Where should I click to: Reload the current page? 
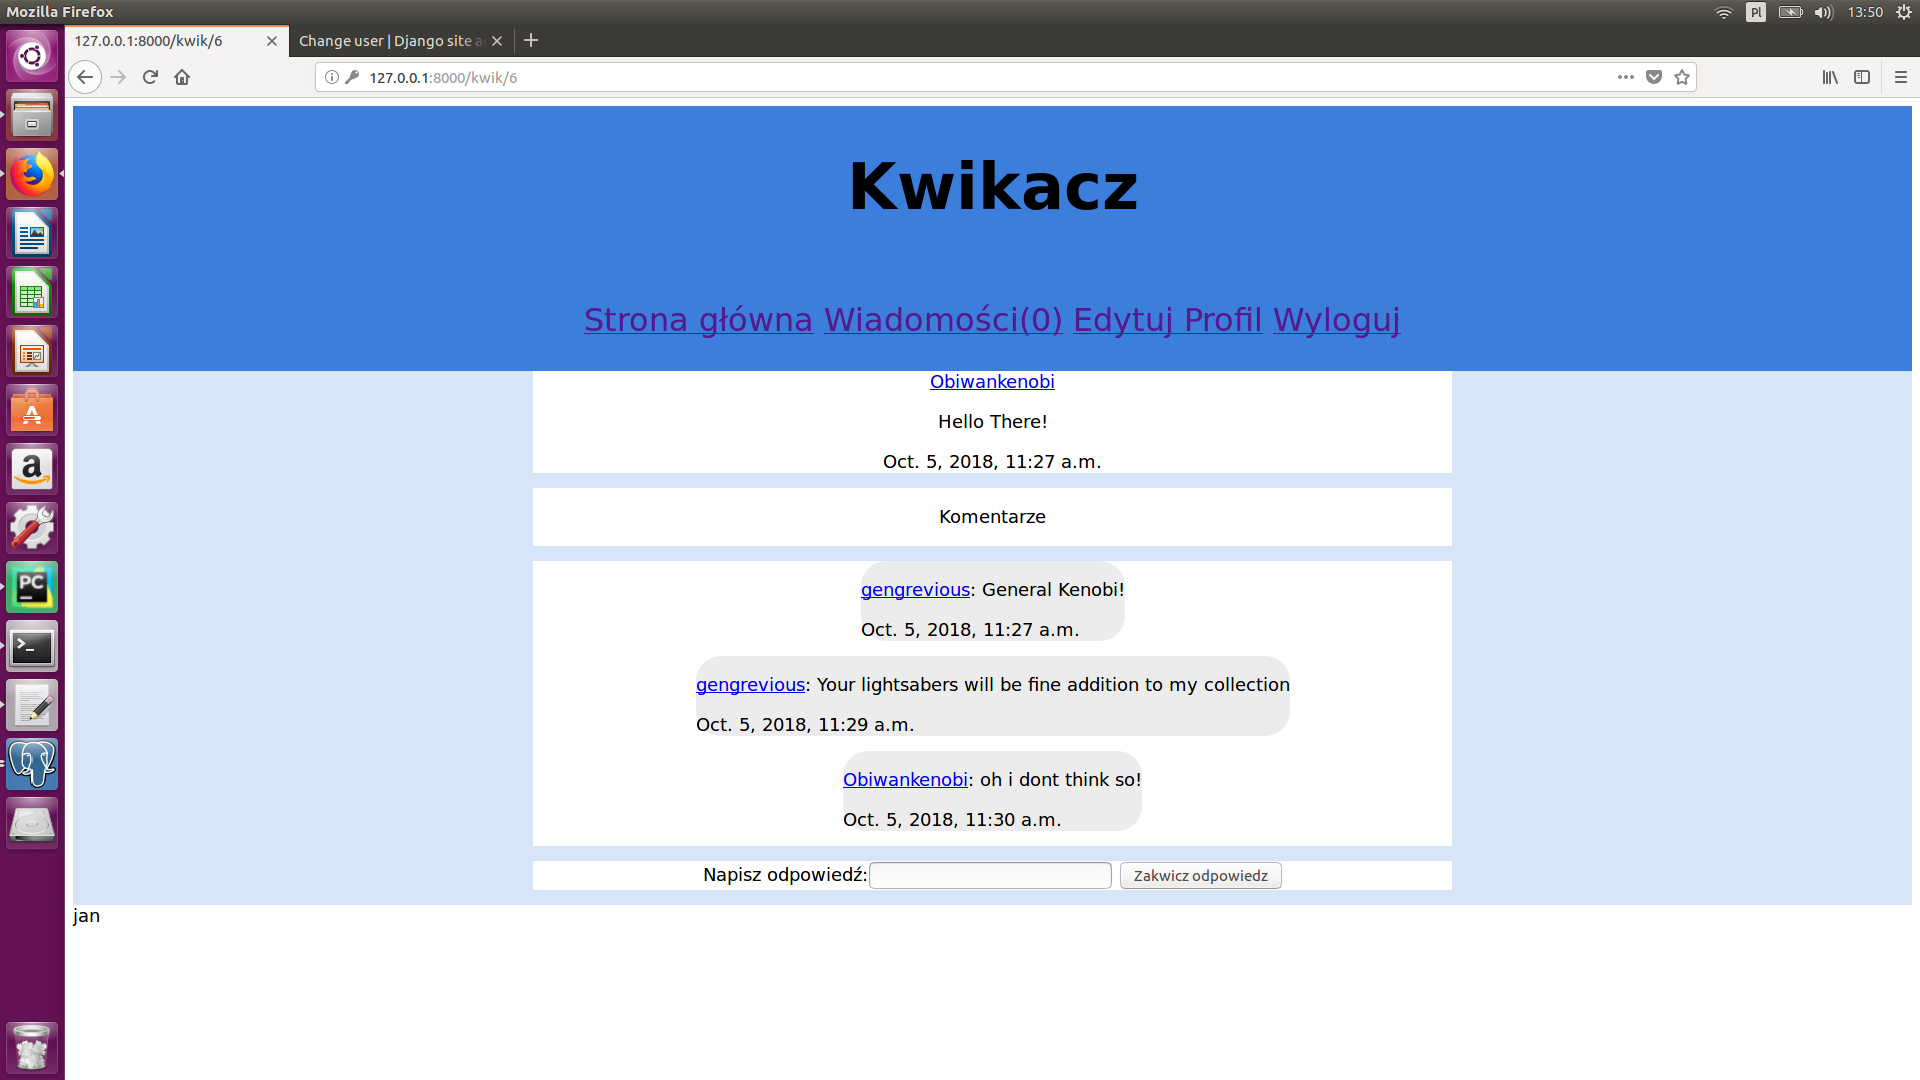click(x=150, y=77)
